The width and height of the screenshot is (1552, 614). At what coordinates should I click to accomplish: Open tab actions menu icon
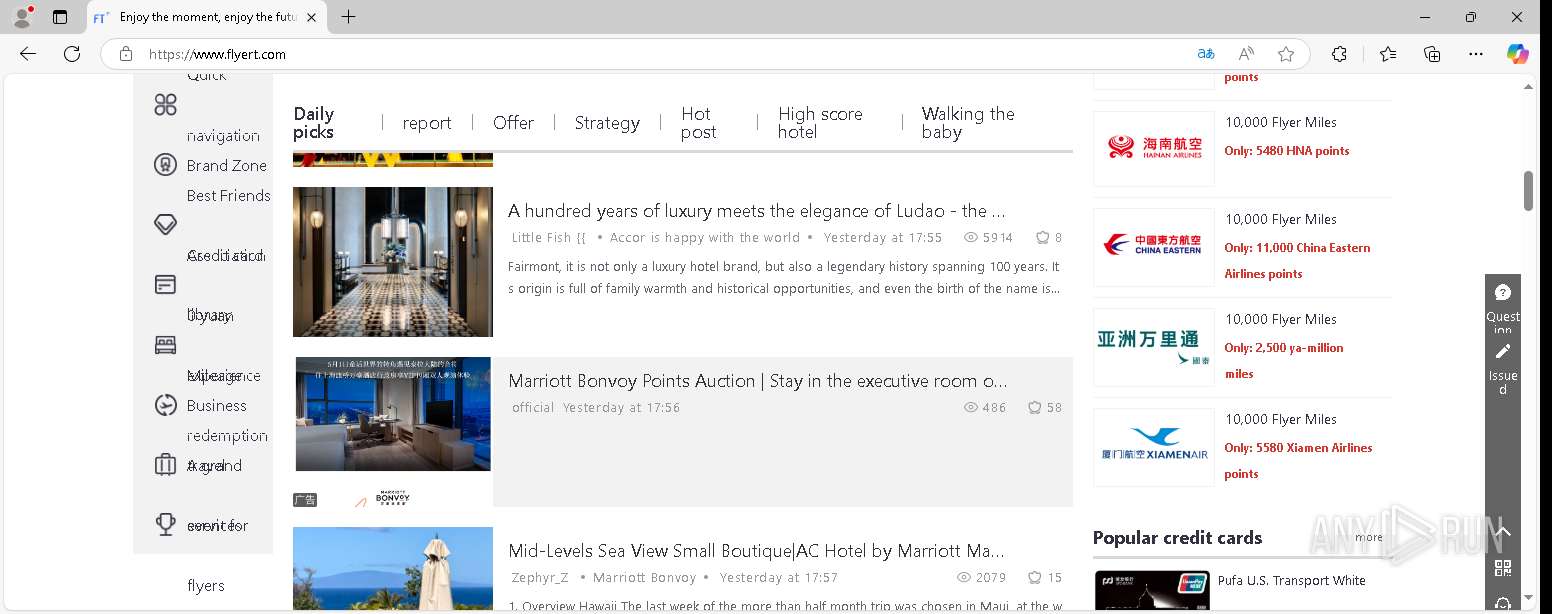pyautogui.click(x=60, y=17)
